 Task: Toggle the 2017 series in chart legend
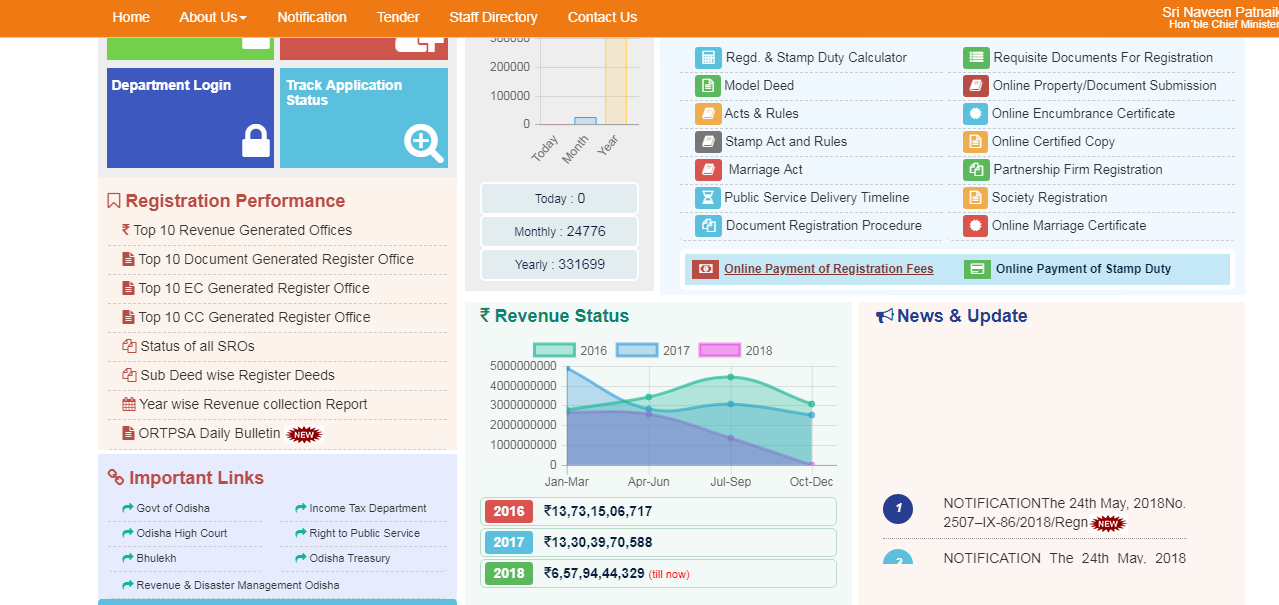pos(636,351)
